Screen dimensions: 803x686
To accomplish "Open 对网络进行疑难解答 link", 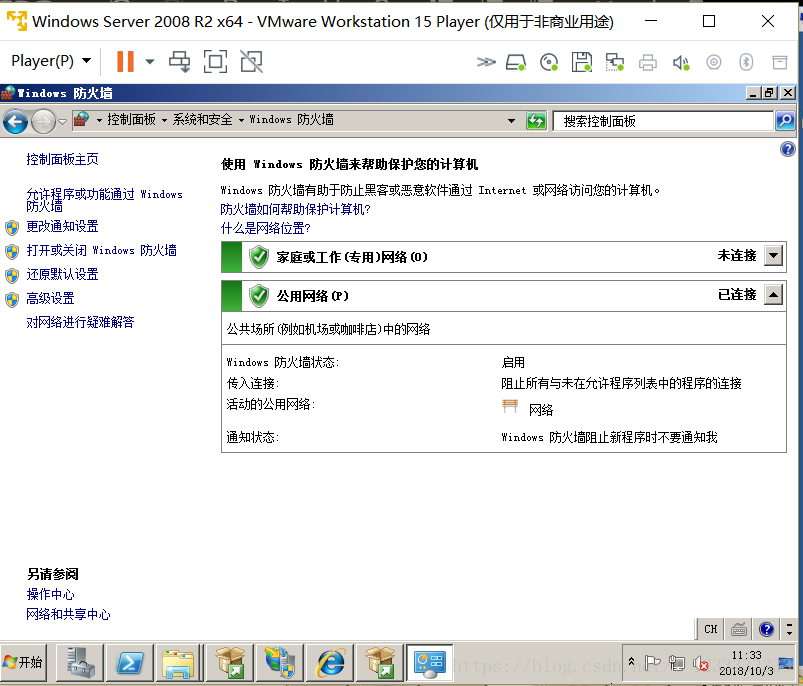I will 80,322.
